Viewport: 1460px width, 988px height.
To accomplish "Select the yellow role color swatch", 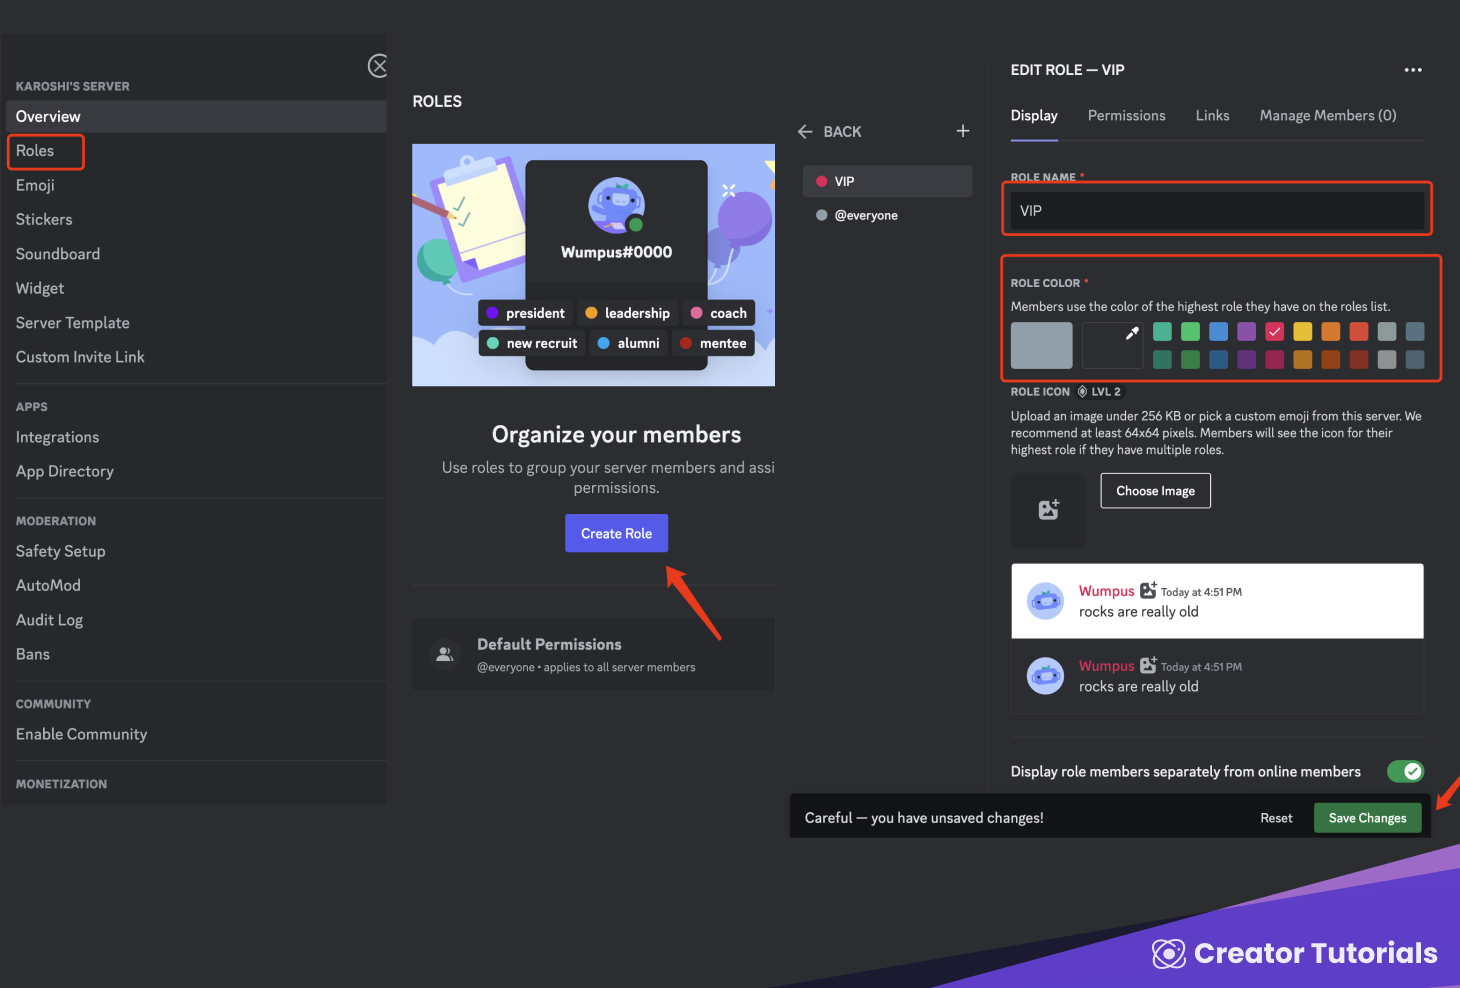I will pyautogui.click(x=1302, y=331).
